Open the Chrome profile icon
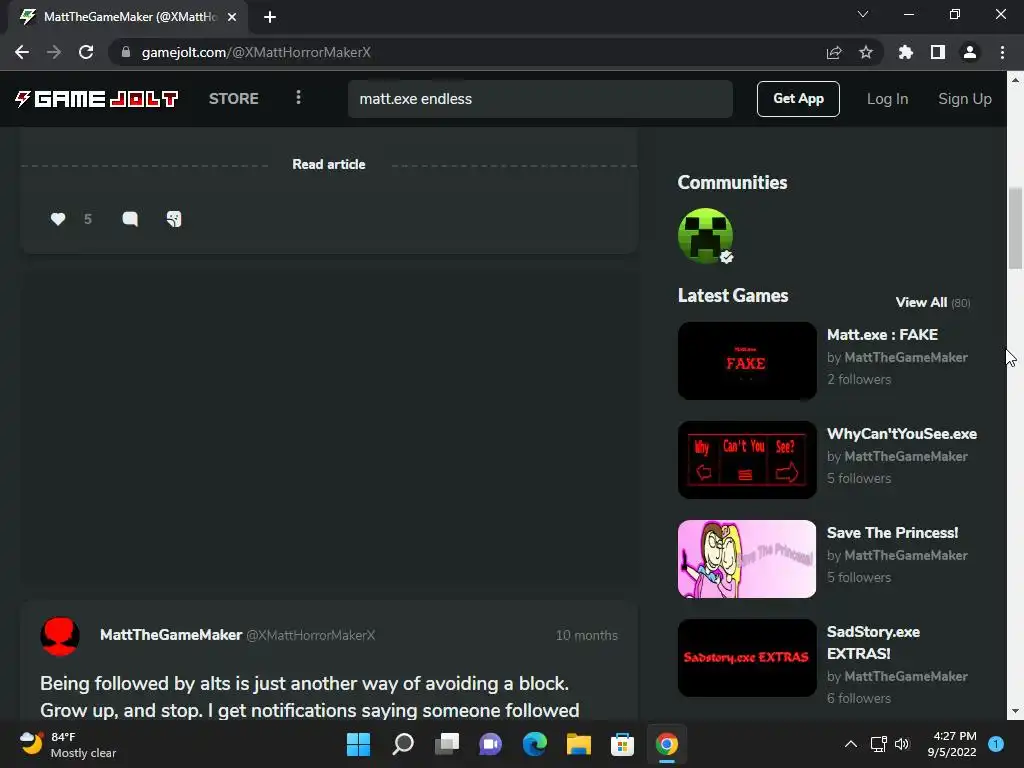Viewport: 1024px width, 768px height. pos(970,52)
